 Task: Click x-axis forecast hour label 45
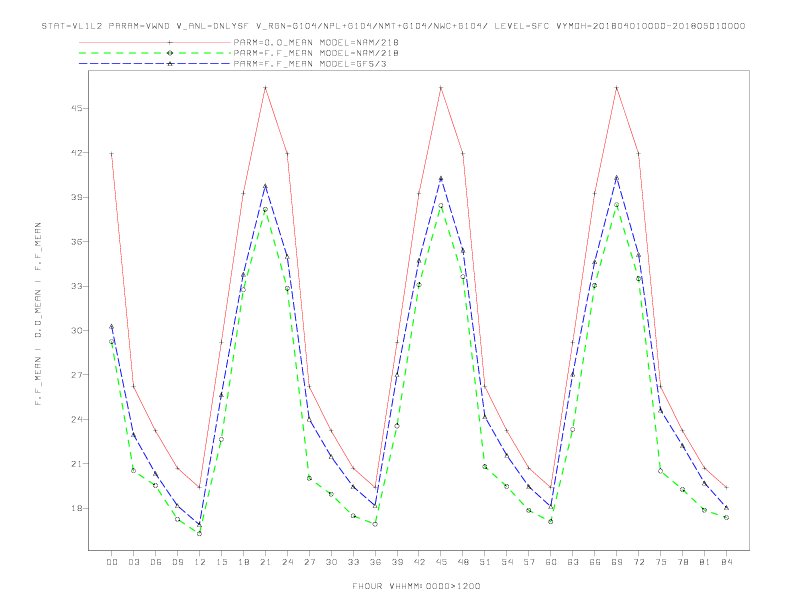(441, 562)
